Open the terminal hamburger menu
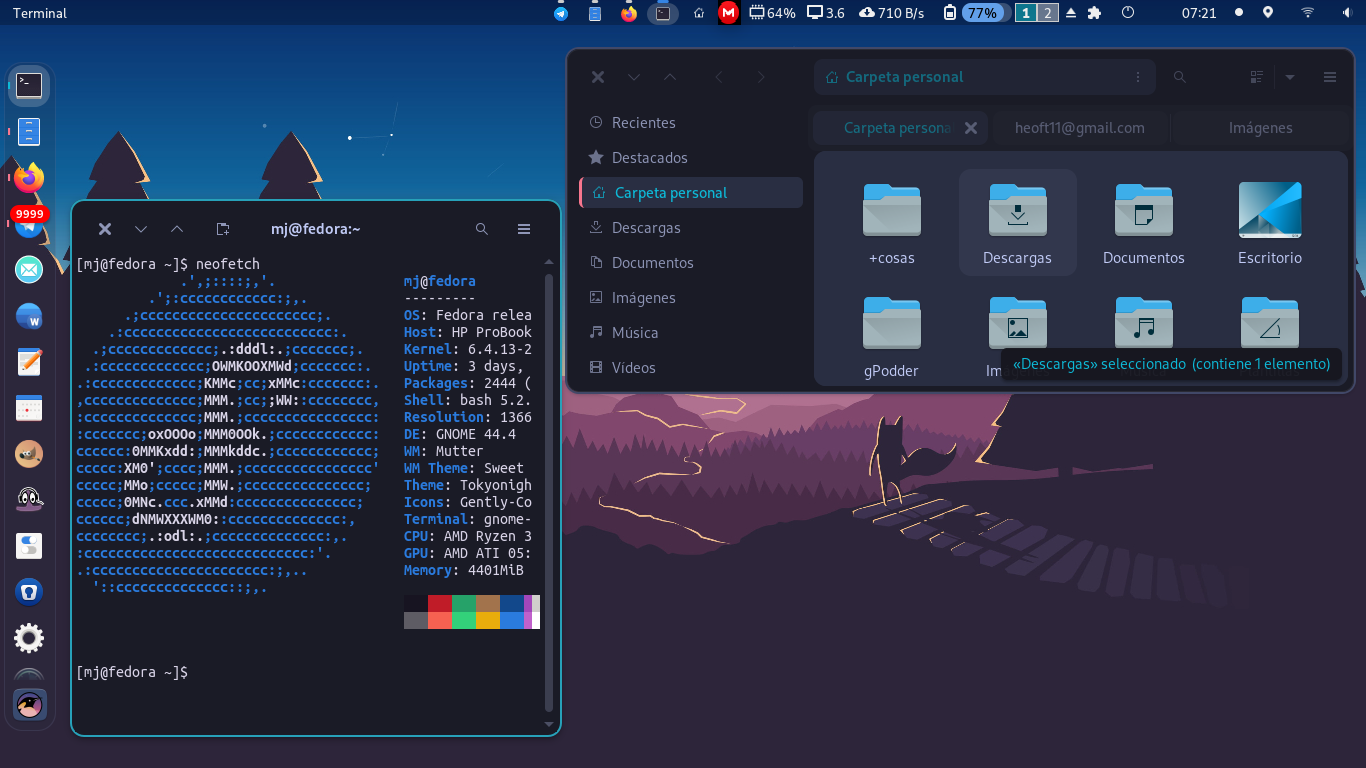 pyautogui.click(x=524, y=229)
